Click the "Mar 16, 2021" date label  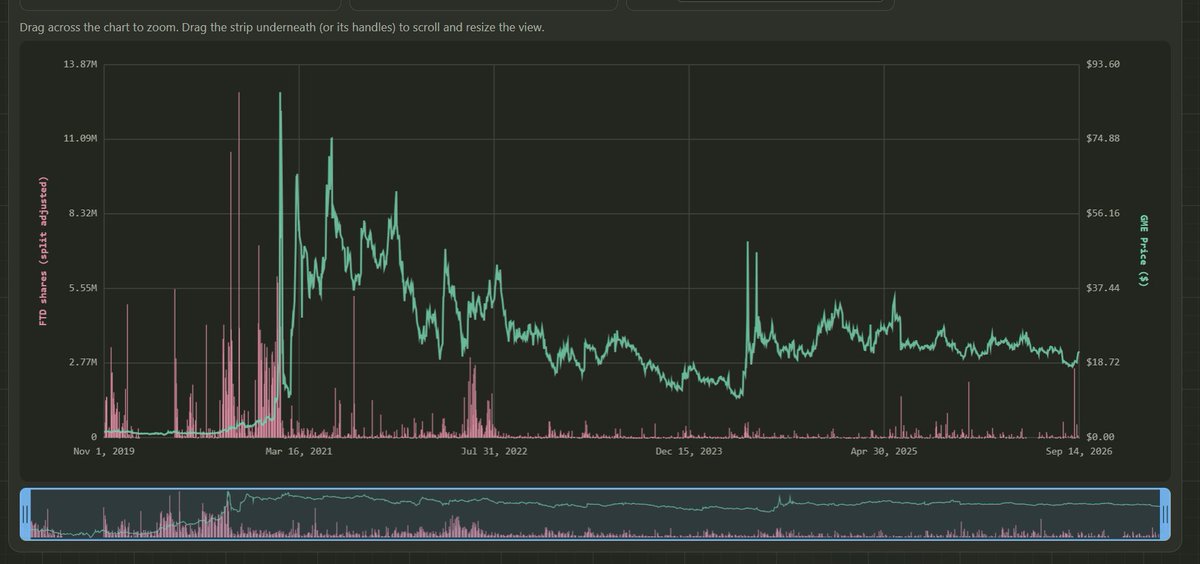(x=298, y=452)
